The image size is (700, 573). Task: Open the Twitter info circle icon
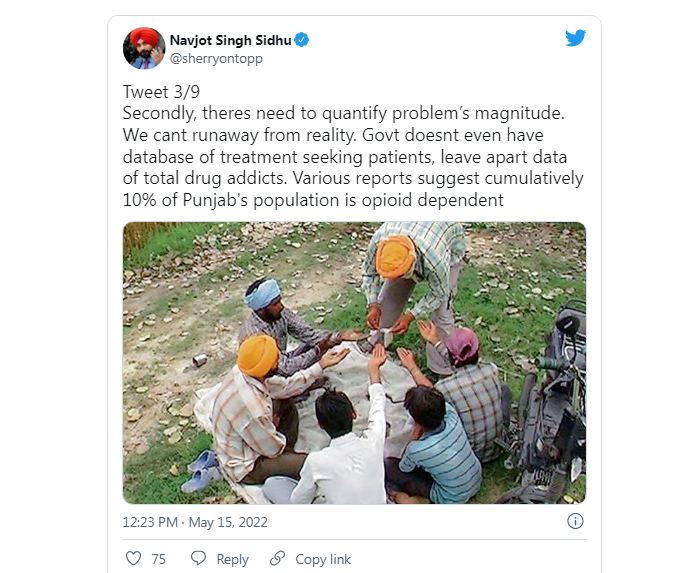tap(575, 521)
